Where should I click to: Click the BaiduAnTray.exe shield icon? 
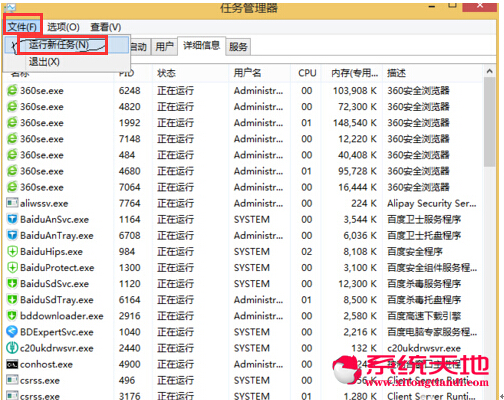pyautogui.click(x=12, y=235)
